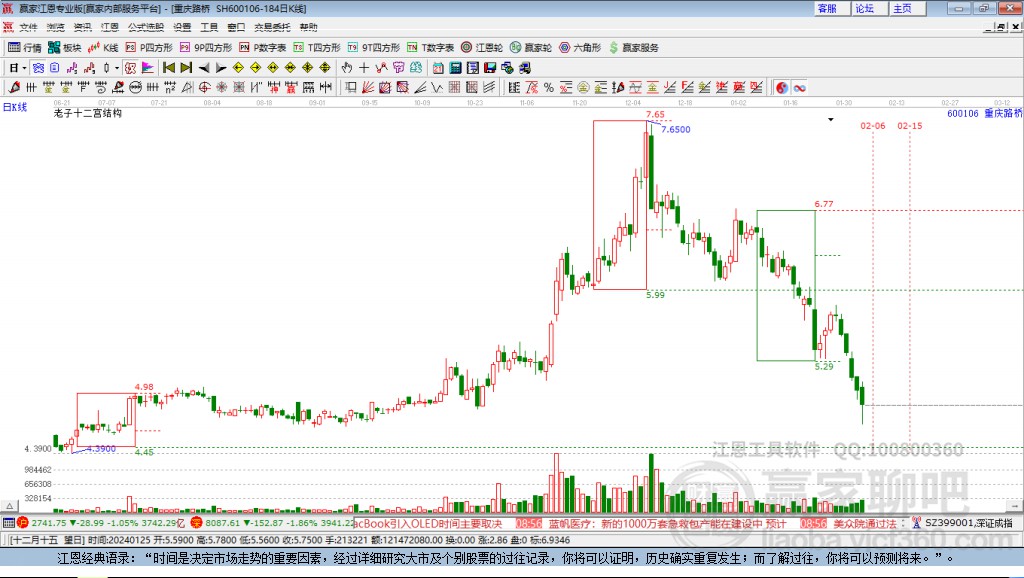The image size is (1024, 578).
Task: Click the 6.77 price level label
Action: (x=824, y=204)
